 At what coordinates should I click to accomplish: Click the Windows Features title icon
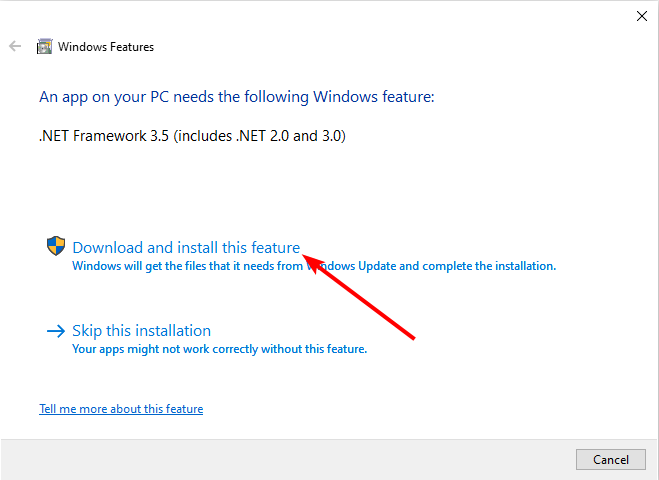(45, 46)
